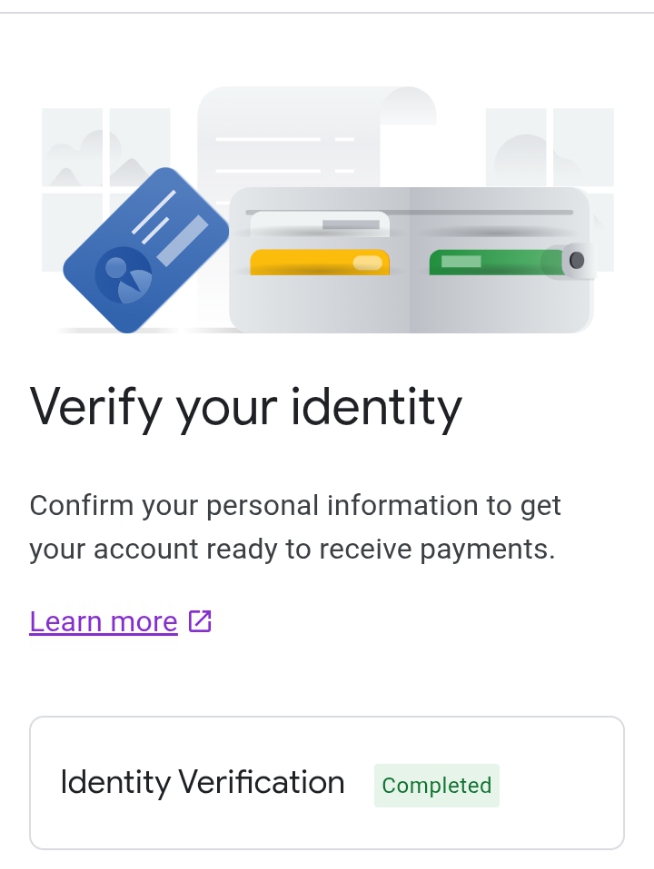The image size is (654, 869).
Task: Click the green Completed status badge
Action: point(436,786)
